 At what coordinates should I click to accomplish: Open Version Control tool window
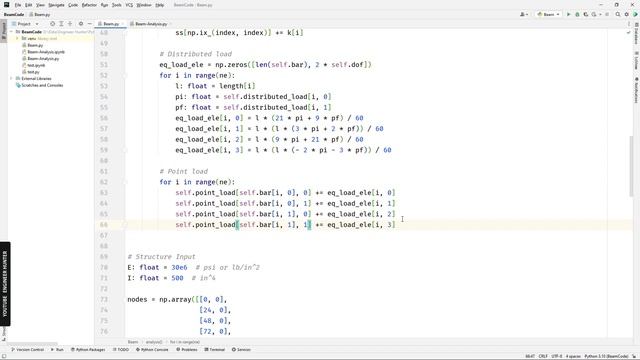[27, 350]
